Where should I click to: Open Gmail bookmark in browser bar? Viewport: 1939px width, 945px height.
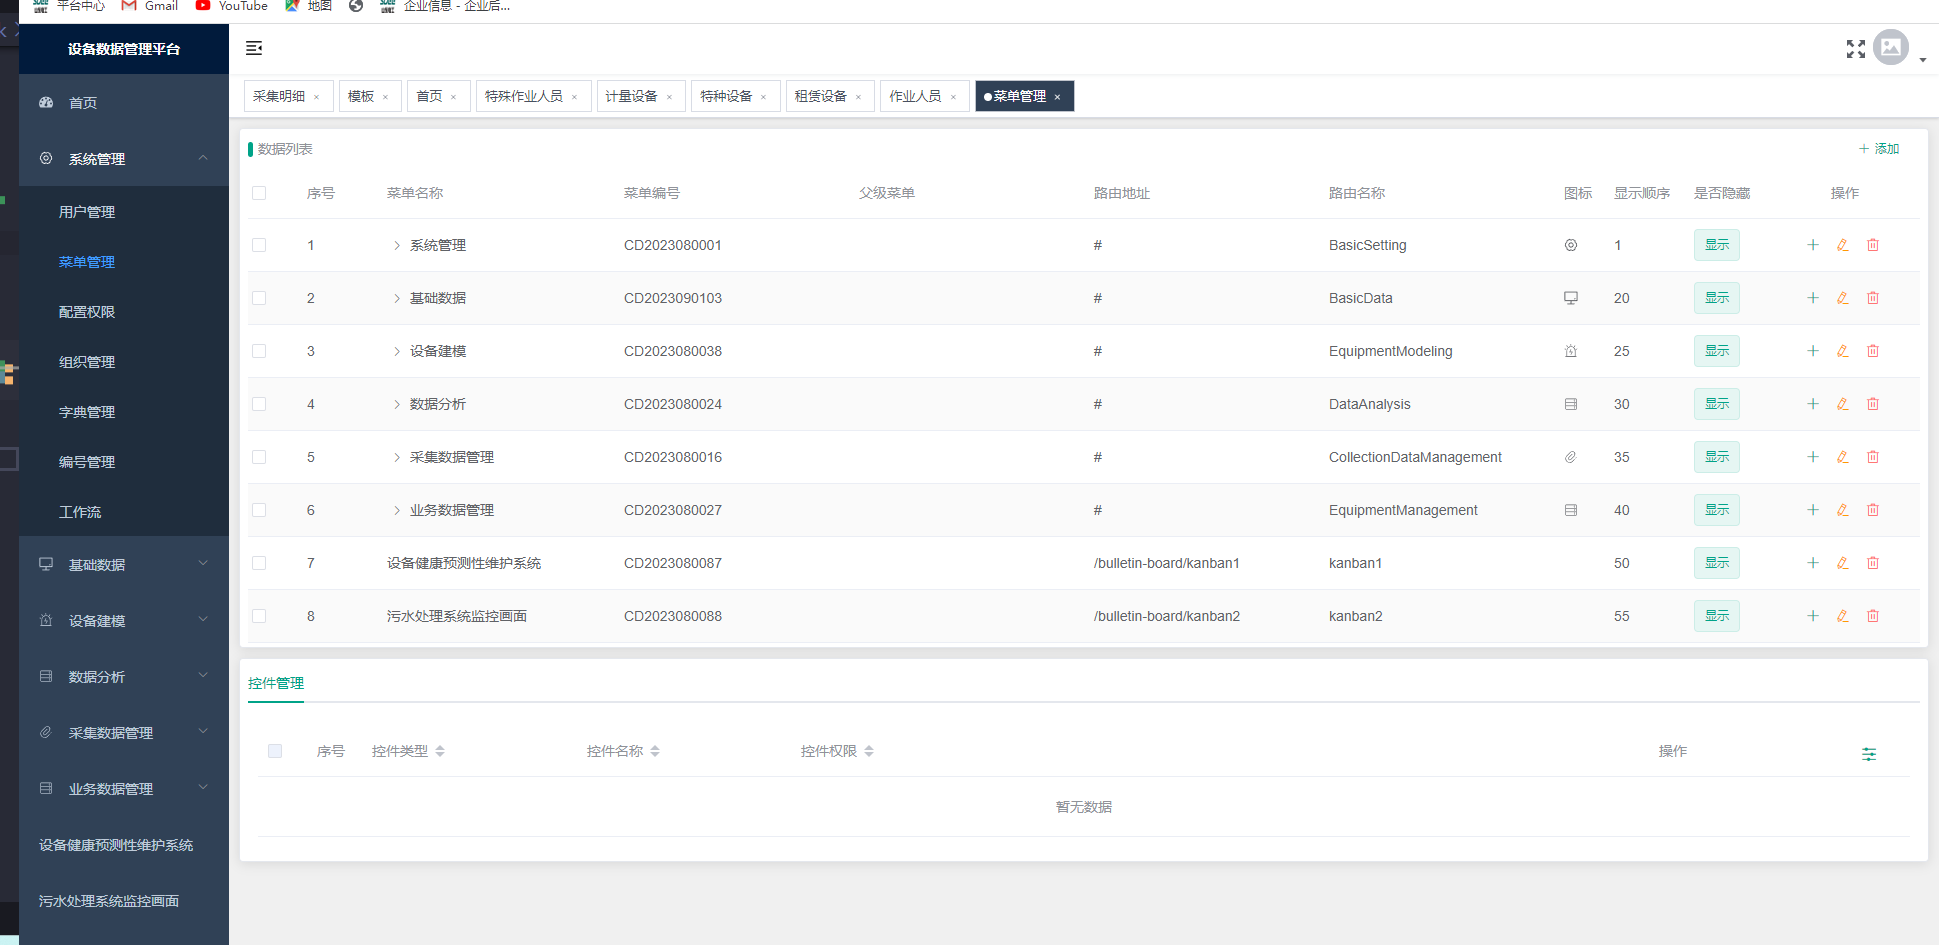[x=150, y=6]
